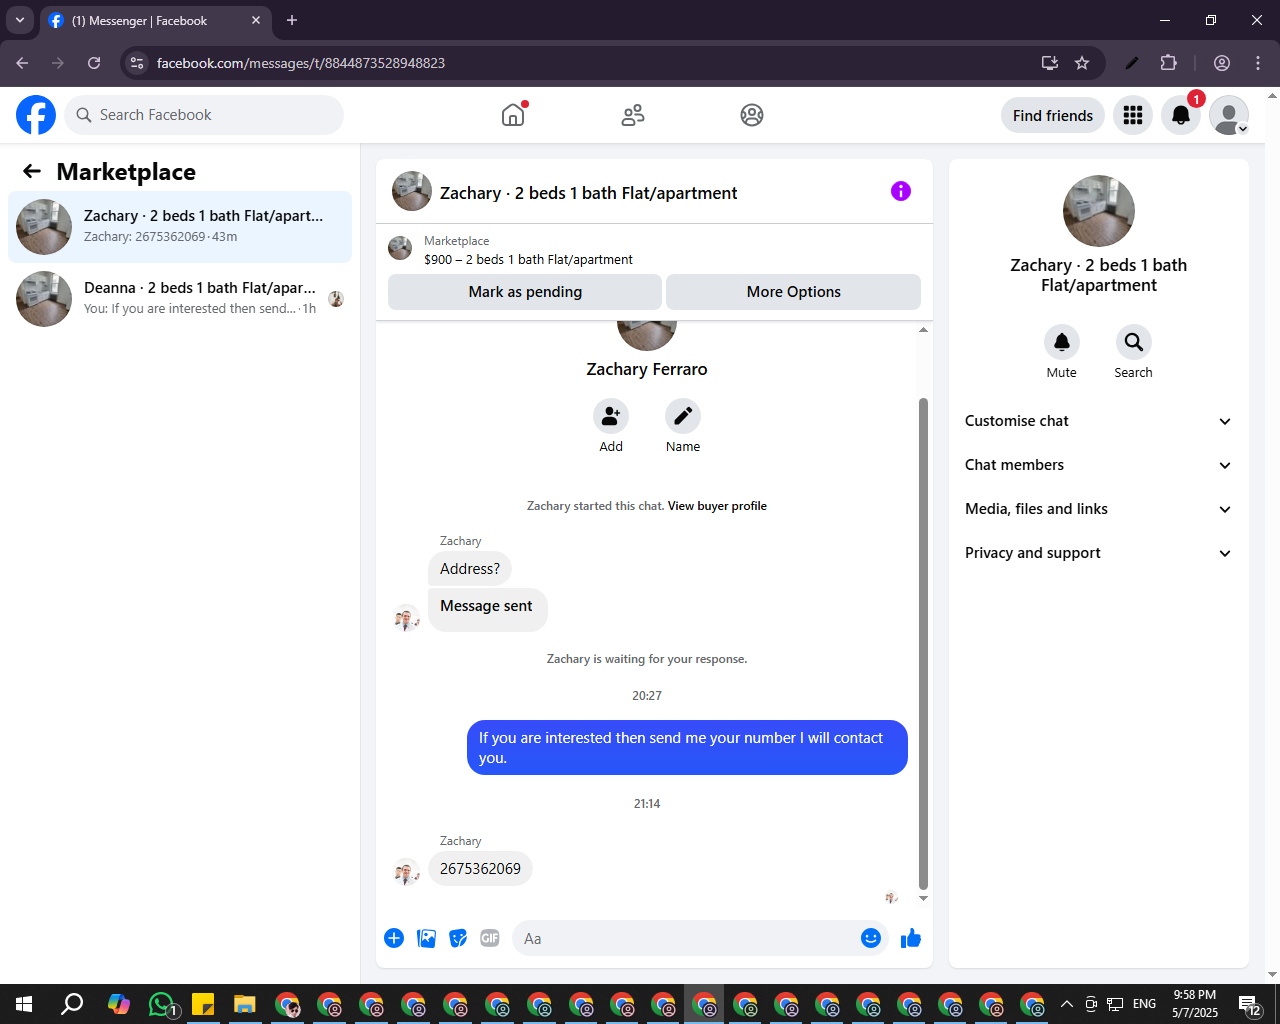The height and width of the screenshot is (1024, 1280).
Task: Open Windows Start menu
Action: [x=24, y=1004]
